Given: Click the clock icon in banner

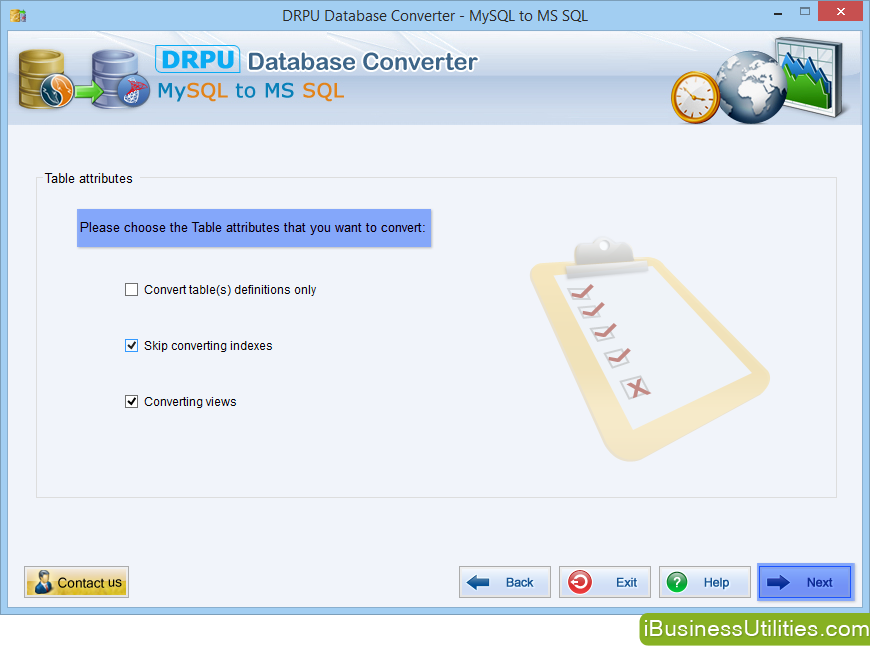Looking at the screenshot, I should pos(695,97).
